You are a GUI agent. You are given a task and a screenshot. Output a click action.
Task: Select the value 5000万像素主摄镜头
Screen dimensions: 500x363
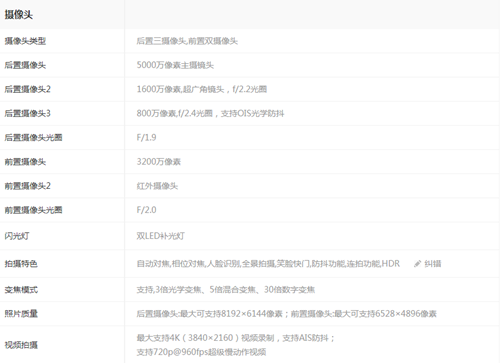point(175,65)
